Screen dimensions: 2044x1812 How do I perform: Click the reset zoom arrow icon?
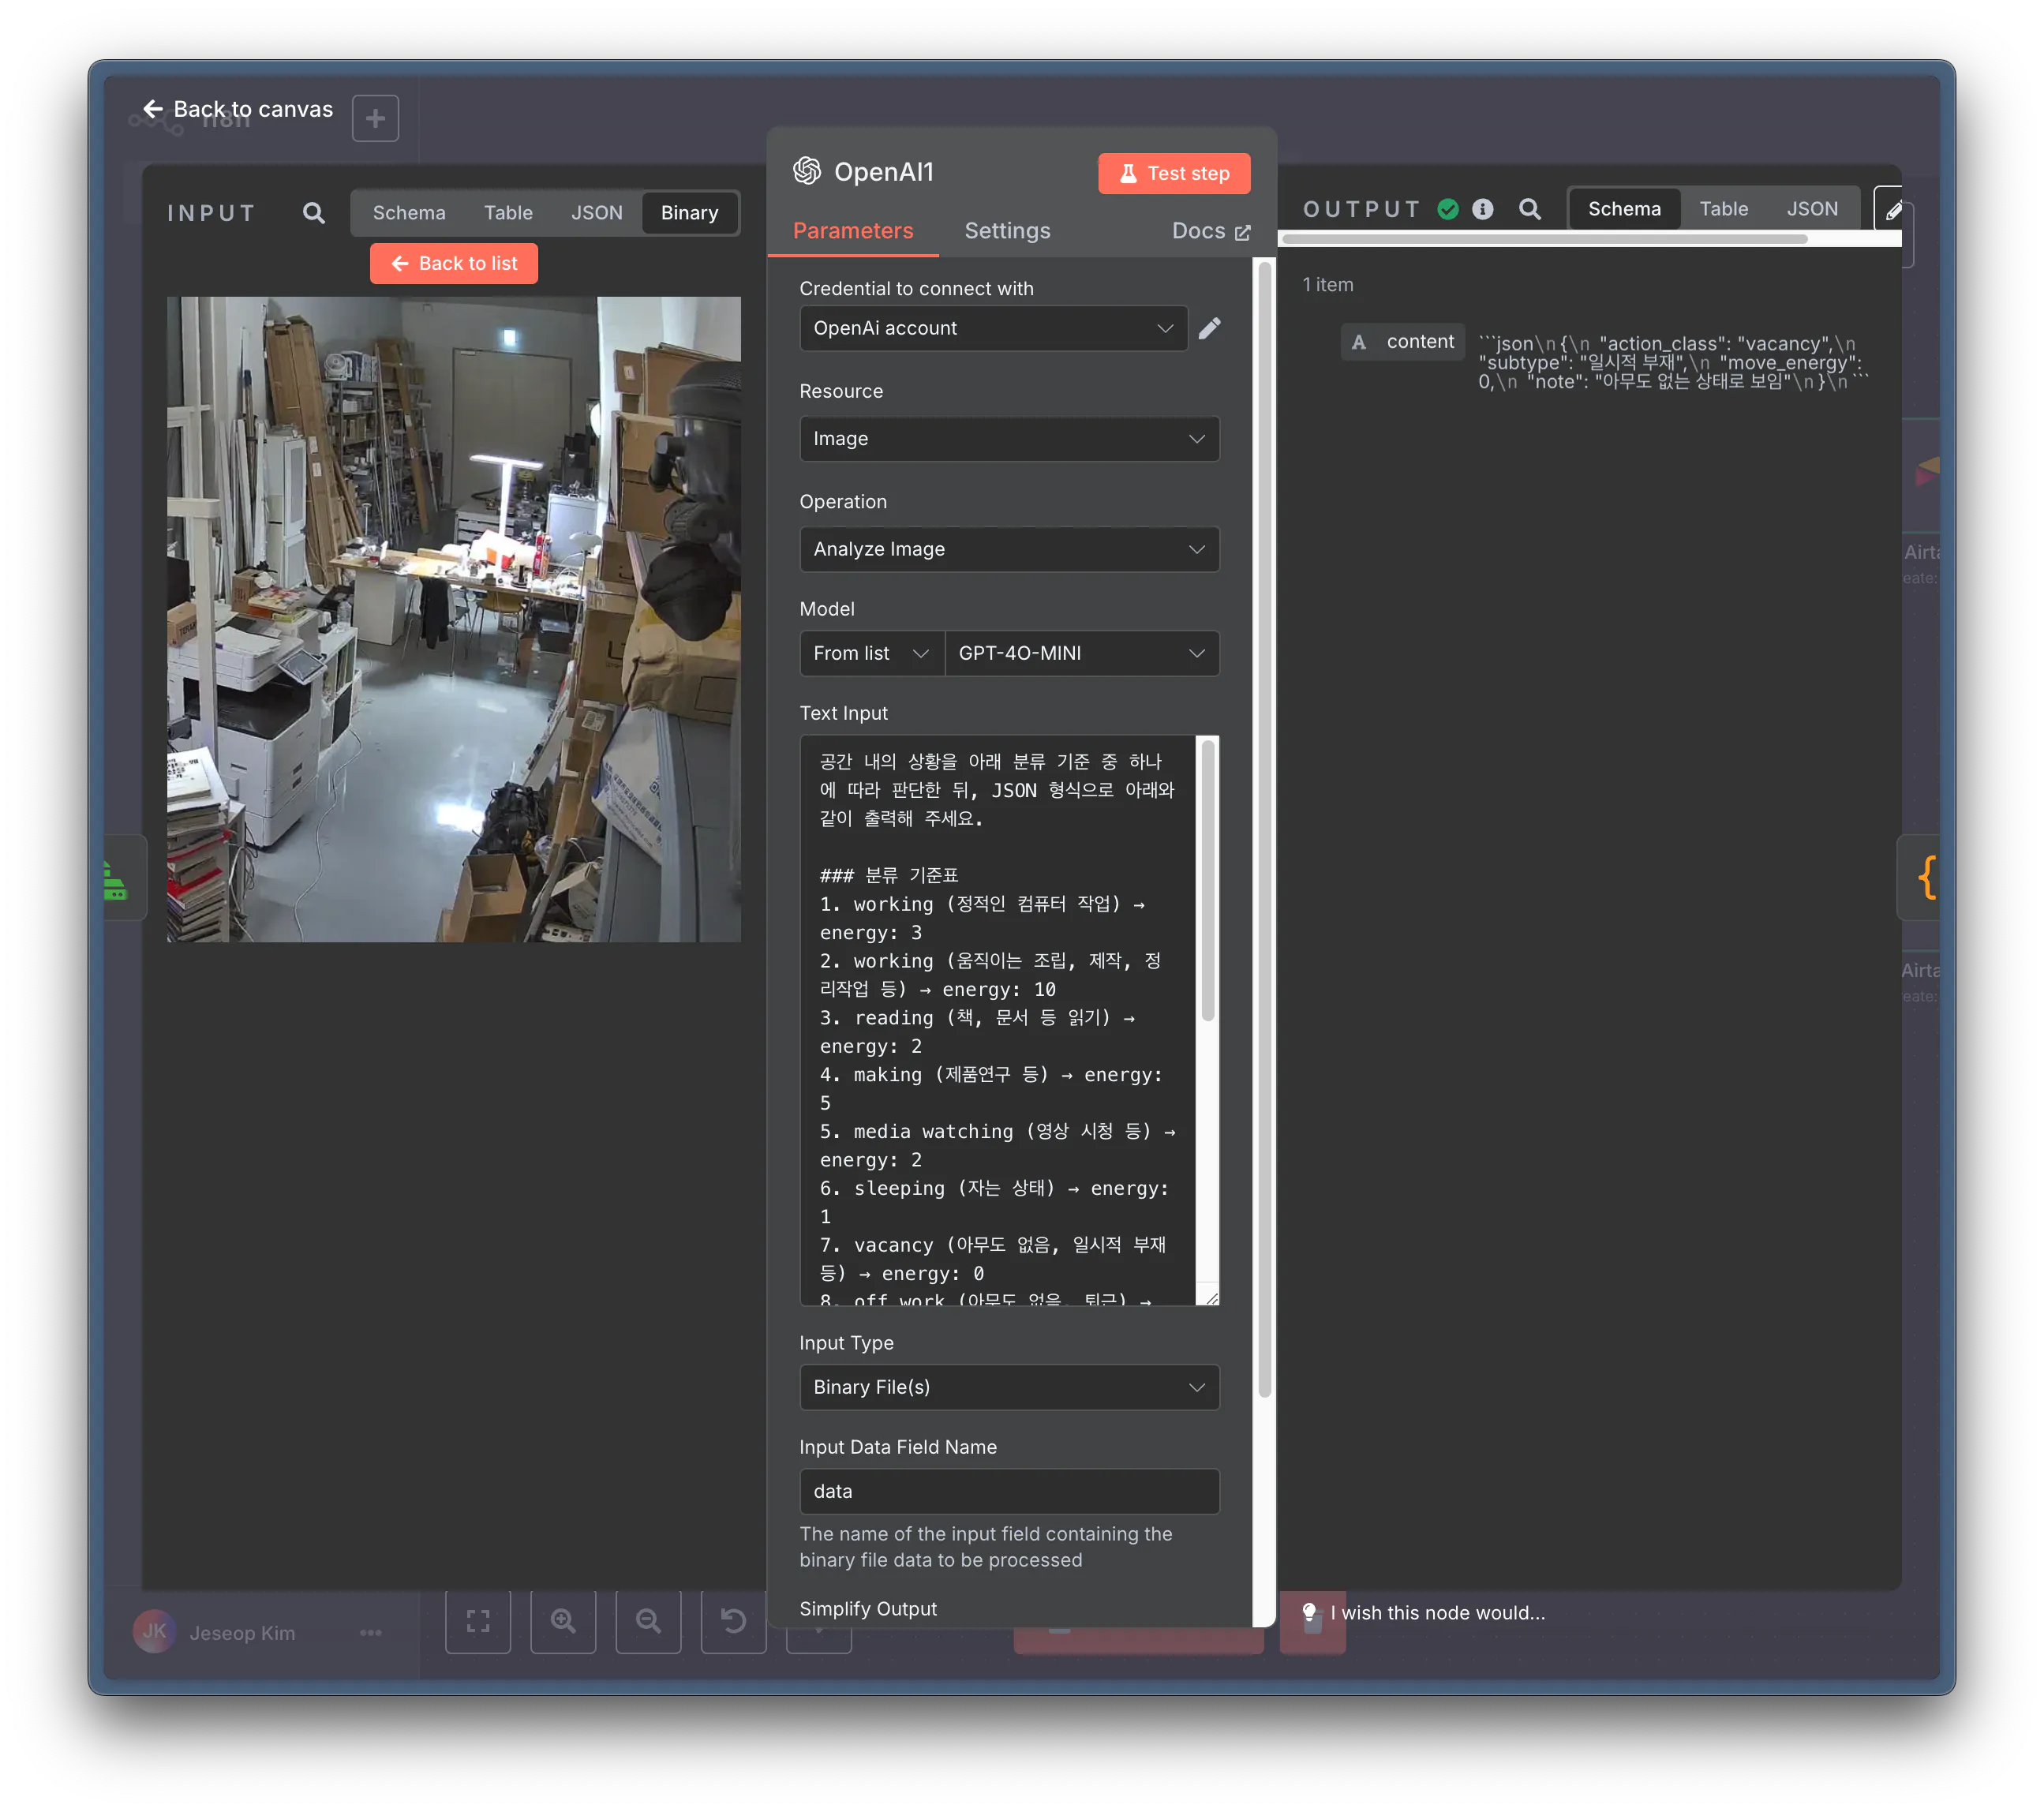[733, 1621]
